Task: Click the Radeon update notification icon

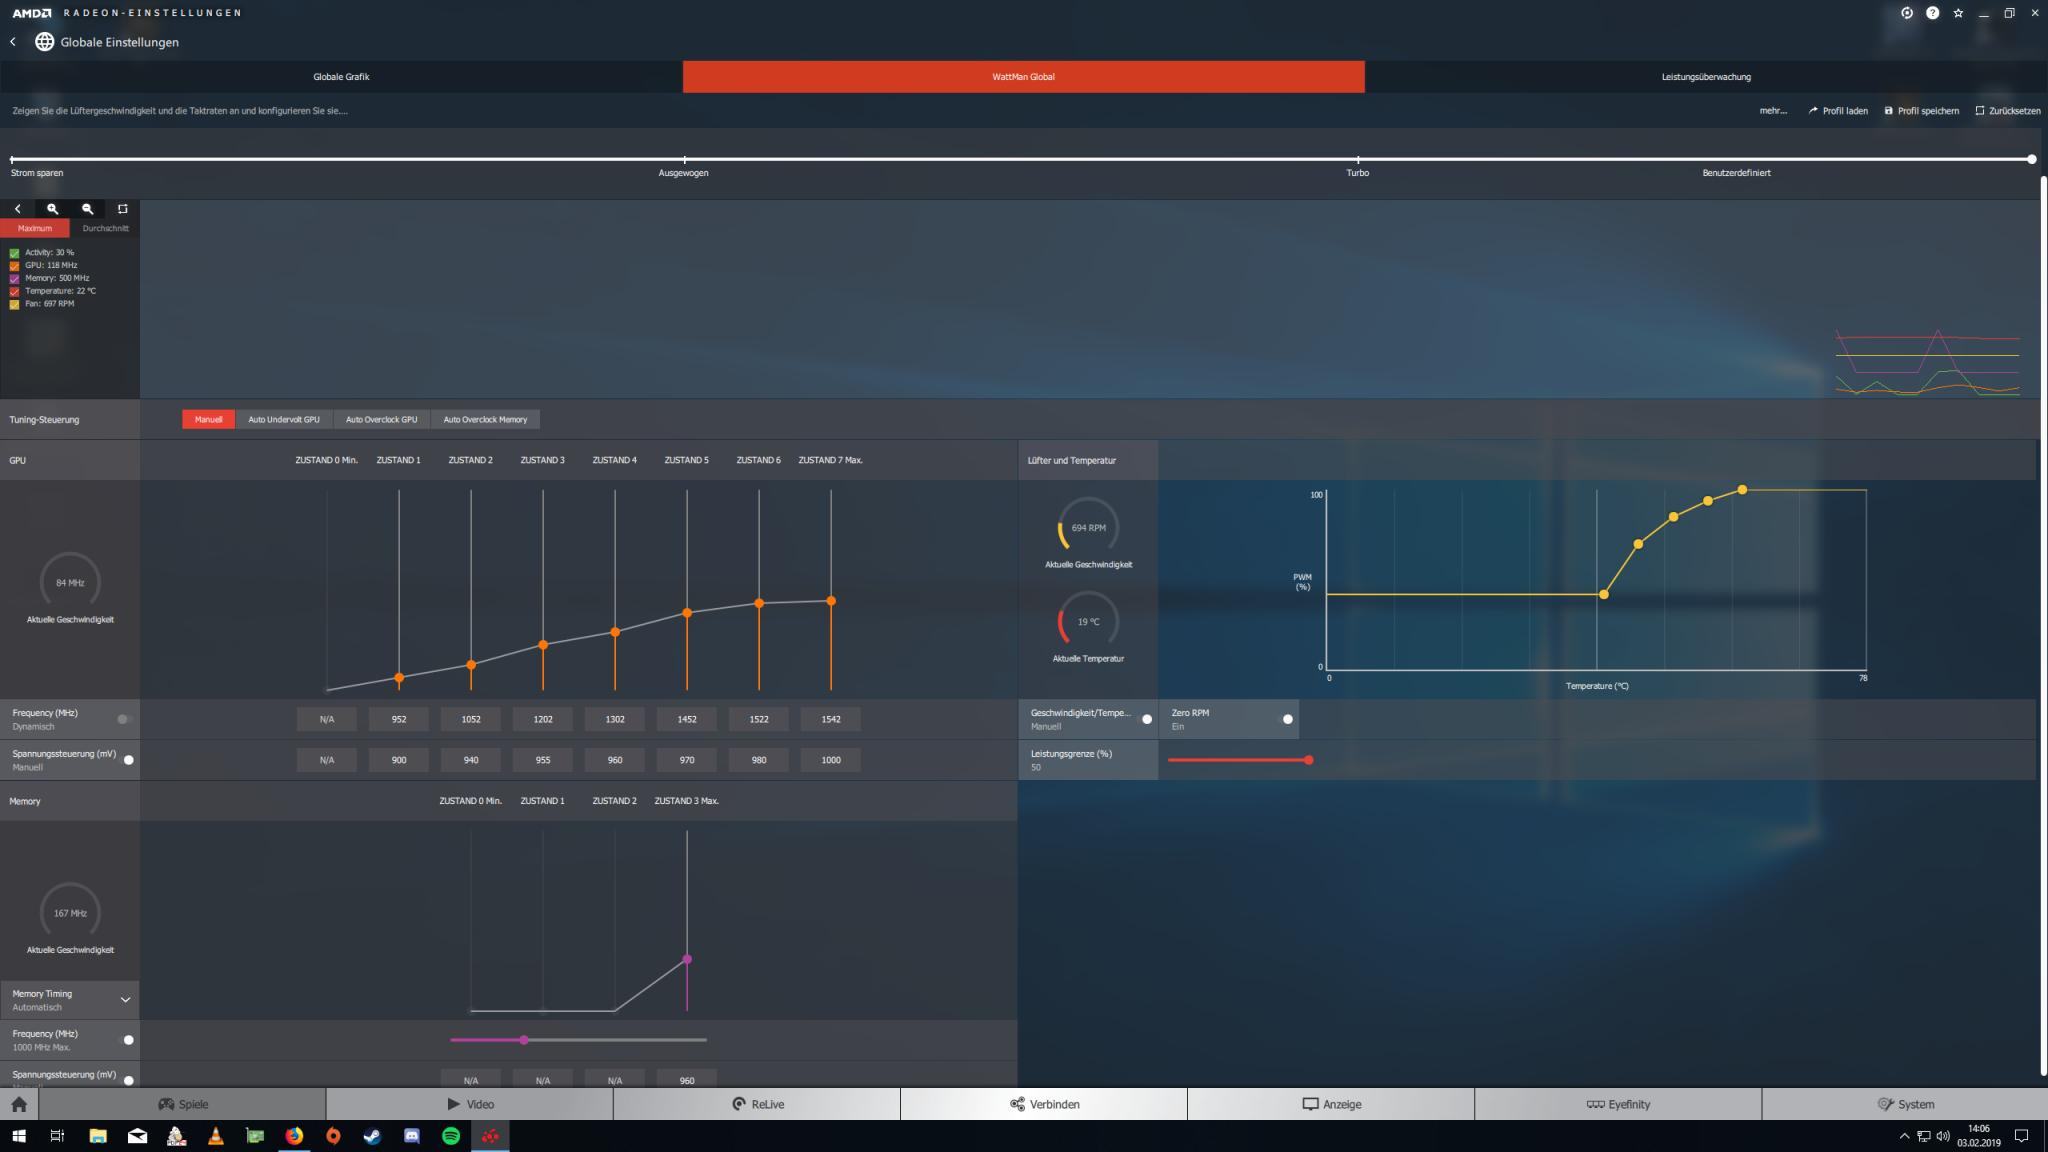Action: point(1906,13)
